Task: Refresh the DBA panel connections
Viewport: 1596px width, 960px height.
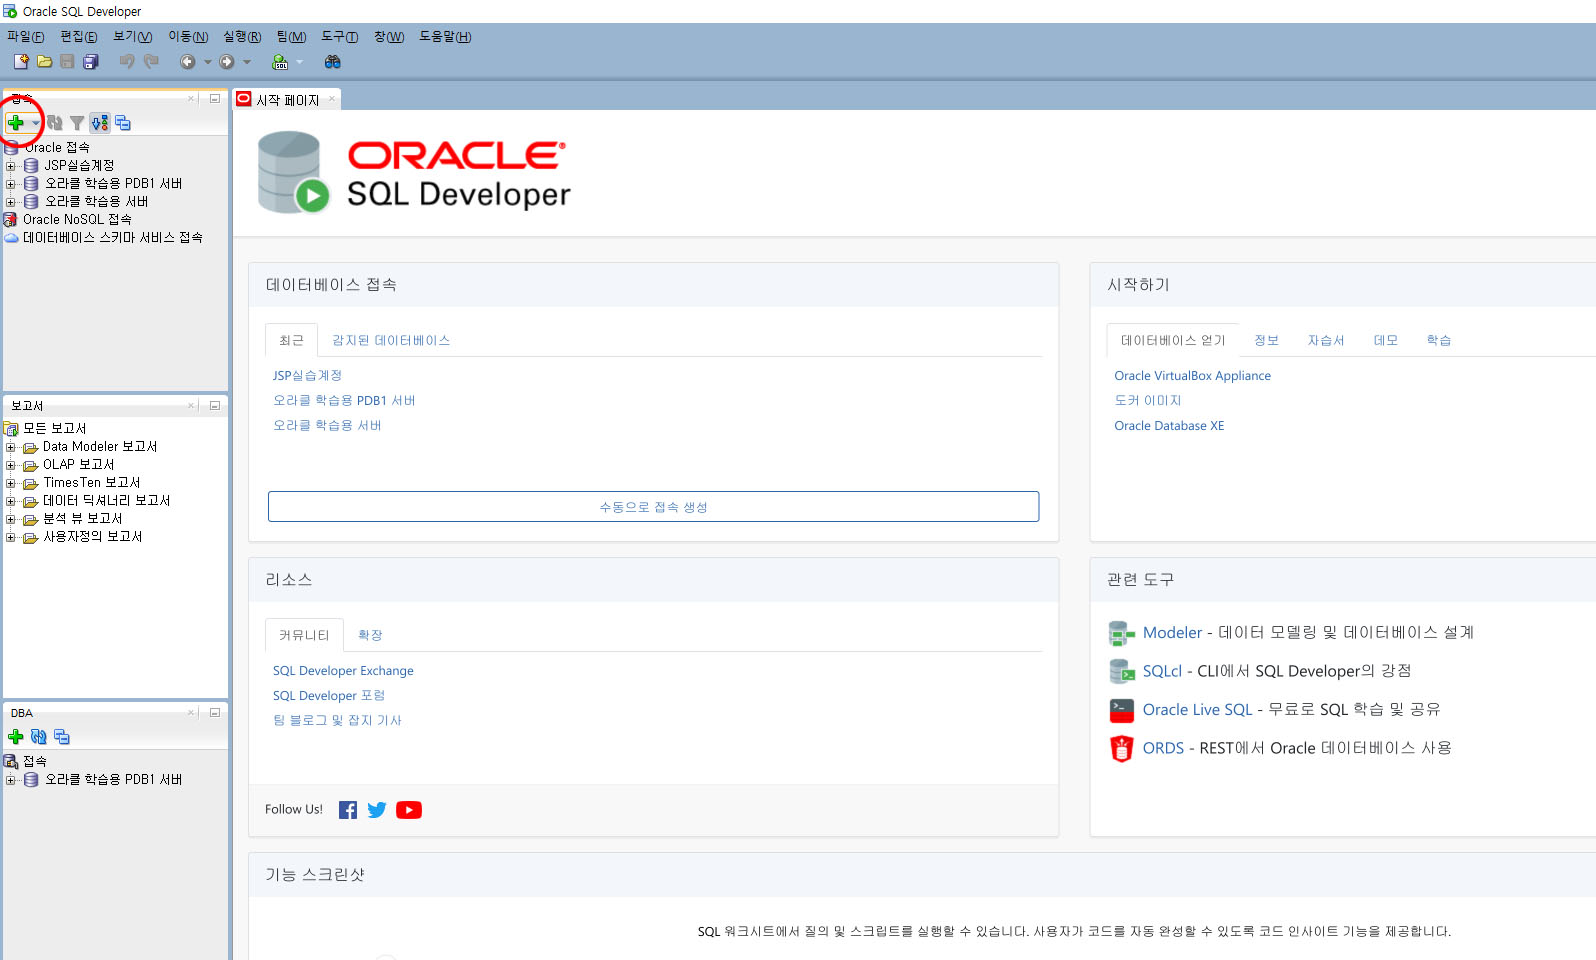Action: [x=39, y=737]
